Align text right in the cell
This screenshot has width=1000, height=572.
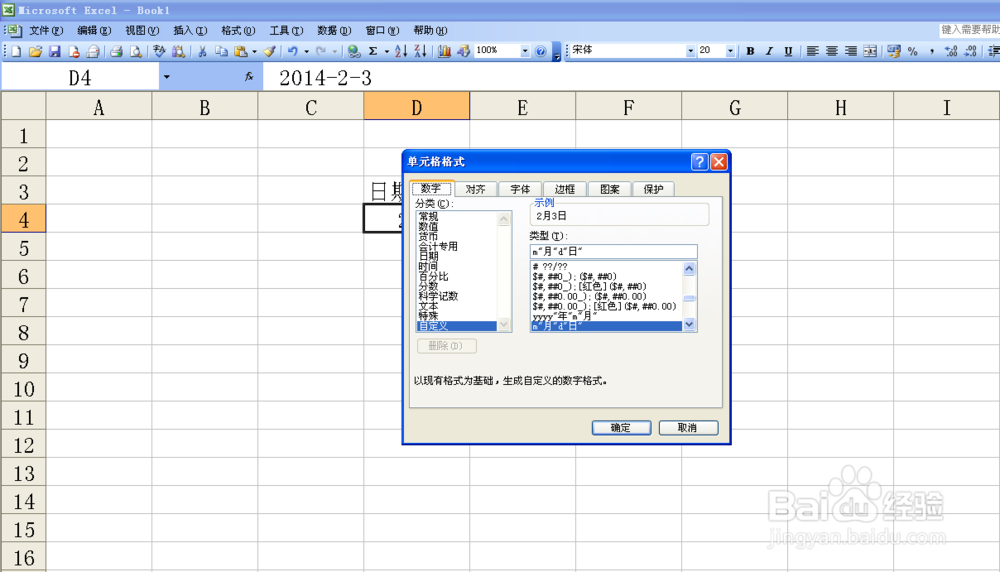851,52
